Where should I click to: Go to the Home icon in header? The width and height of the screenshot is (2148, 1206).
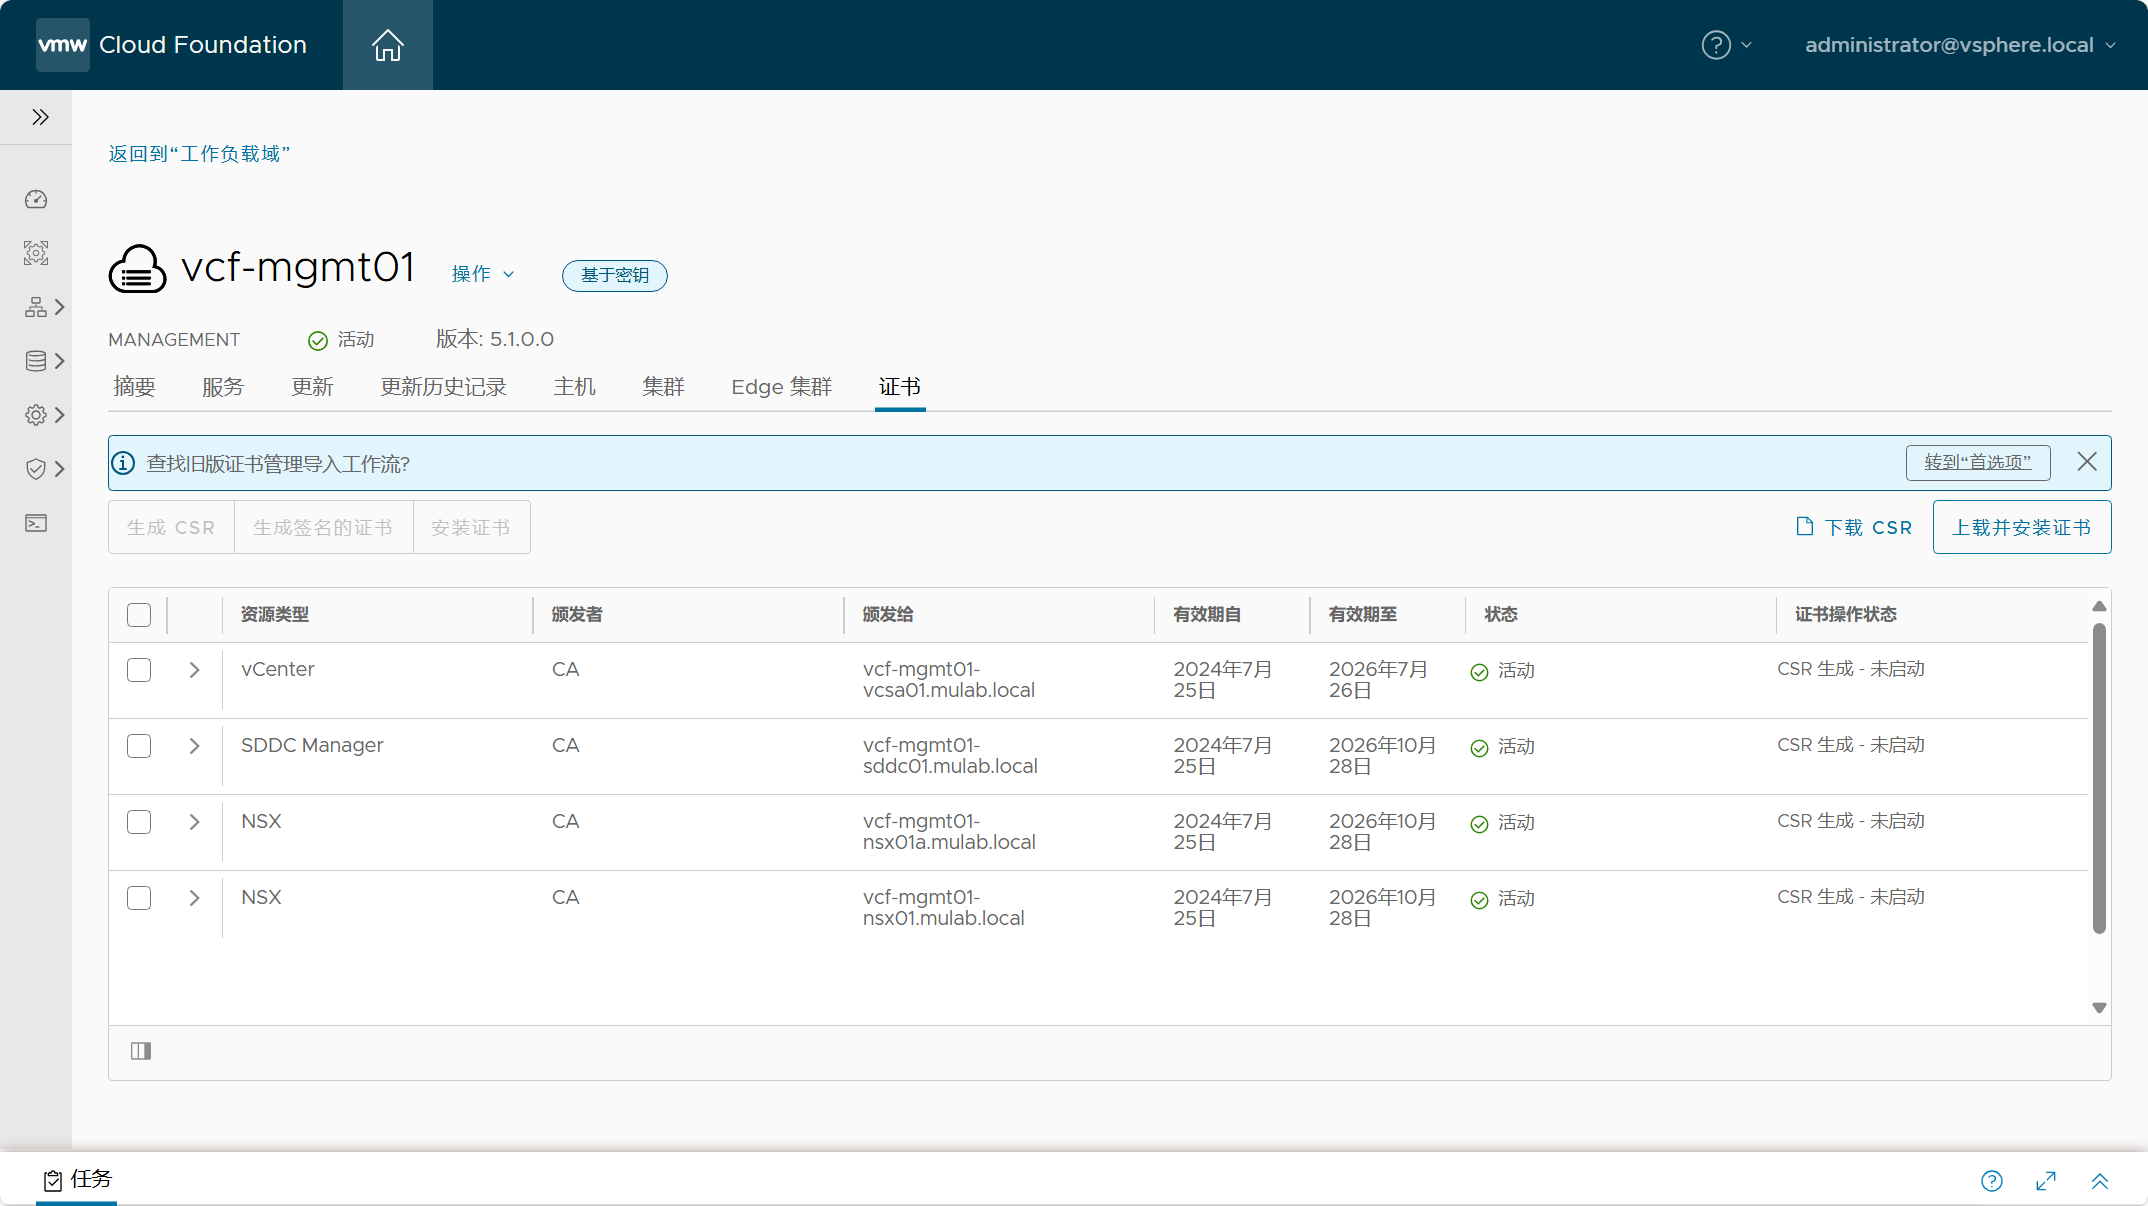(388, 45)
